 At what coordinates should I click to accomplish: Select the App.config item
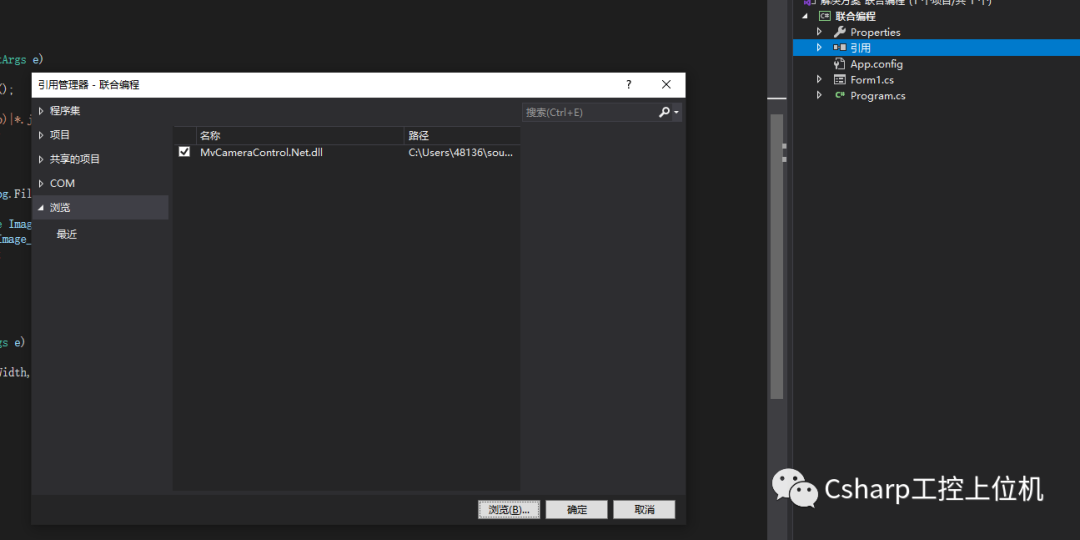876,64
